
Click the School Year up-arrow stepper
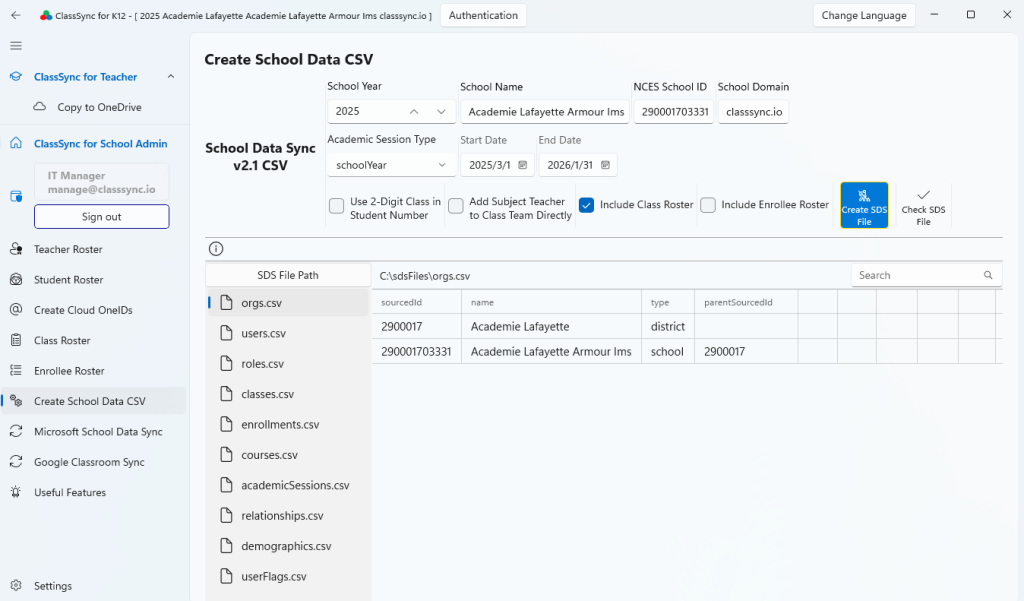(x=414, y=112)
